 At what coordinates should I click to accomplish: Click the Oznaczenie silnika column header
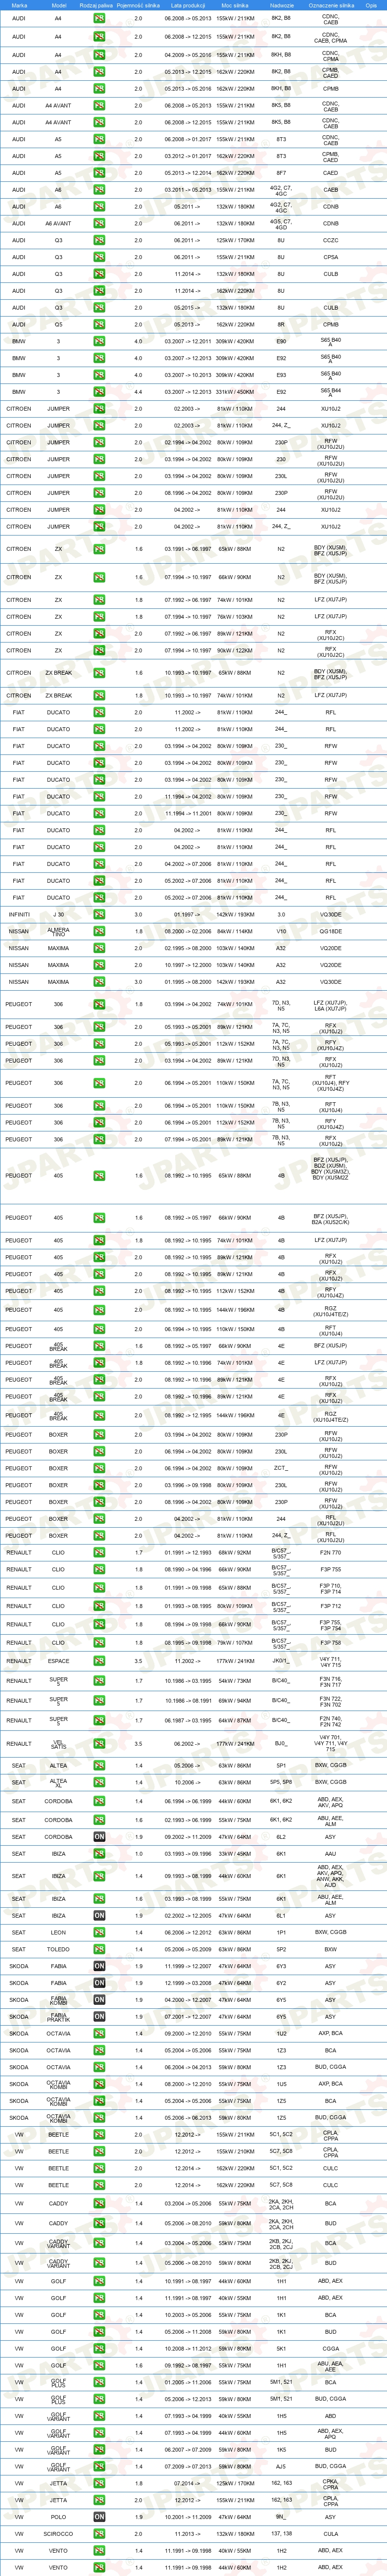pos(330,5)
